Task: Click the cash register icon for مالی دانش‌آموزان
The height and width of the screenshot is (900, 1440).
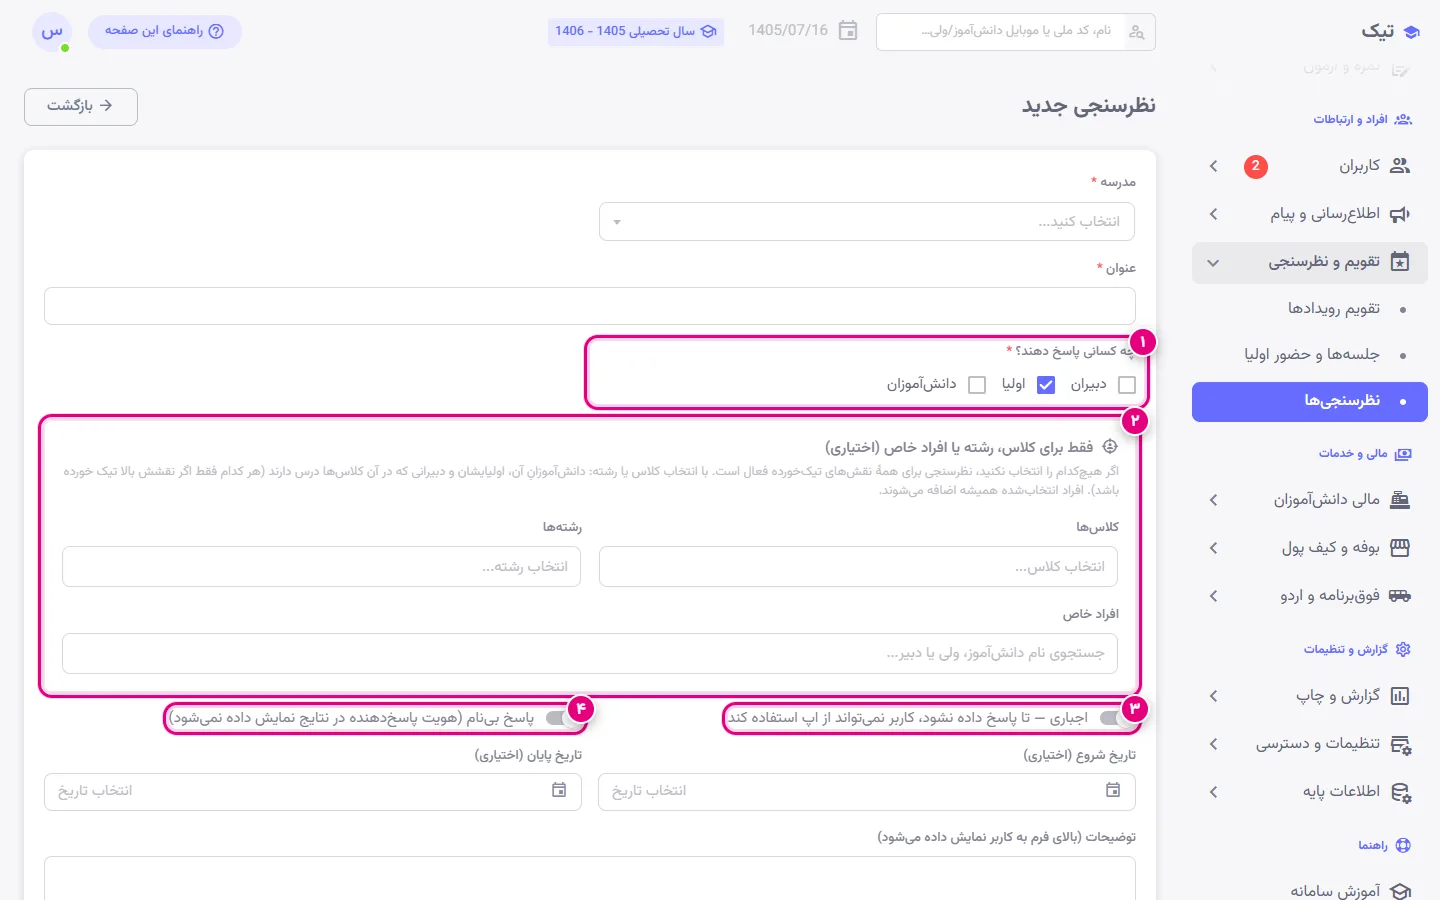Action: click(x=1400, y=500)
